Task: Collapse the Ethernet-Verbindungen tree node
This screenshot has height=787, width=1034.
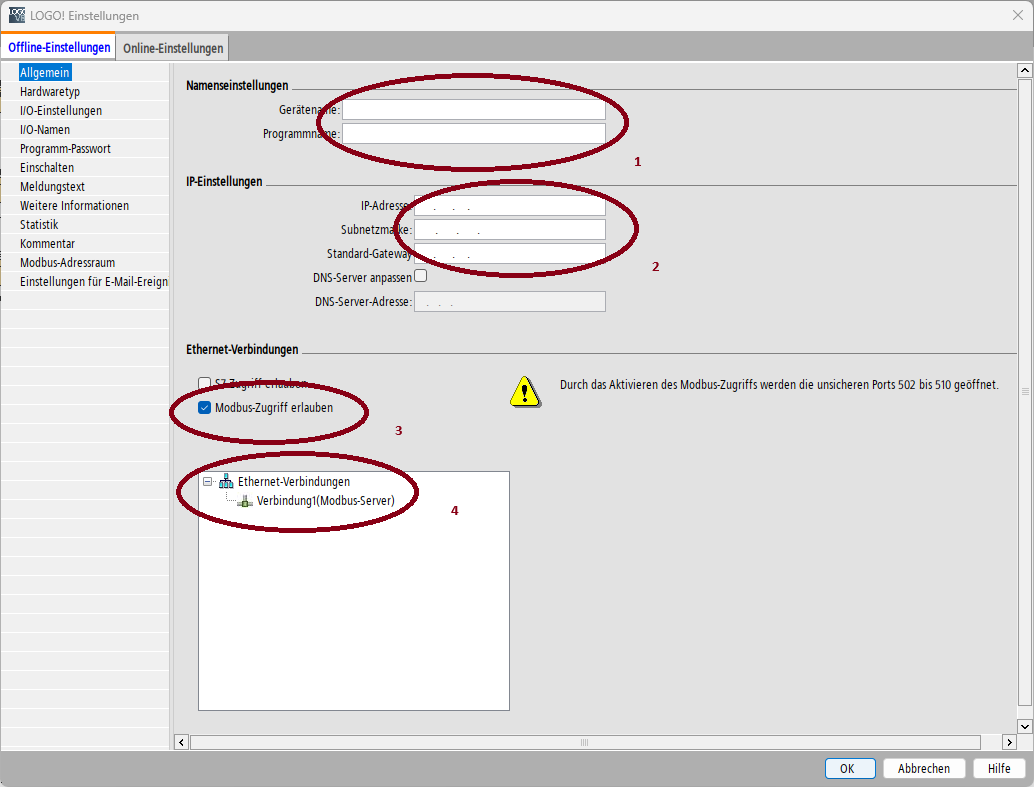Action: click(208, 482)
